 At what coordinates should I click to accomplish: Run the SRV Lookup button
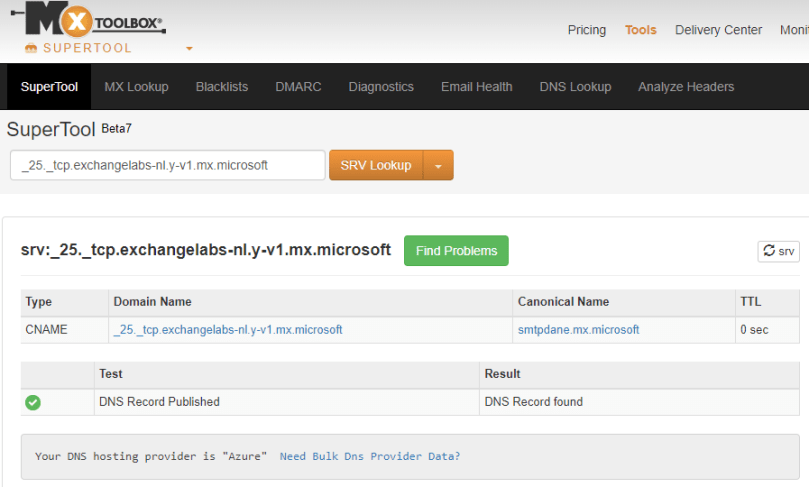(x=376, y=166)
